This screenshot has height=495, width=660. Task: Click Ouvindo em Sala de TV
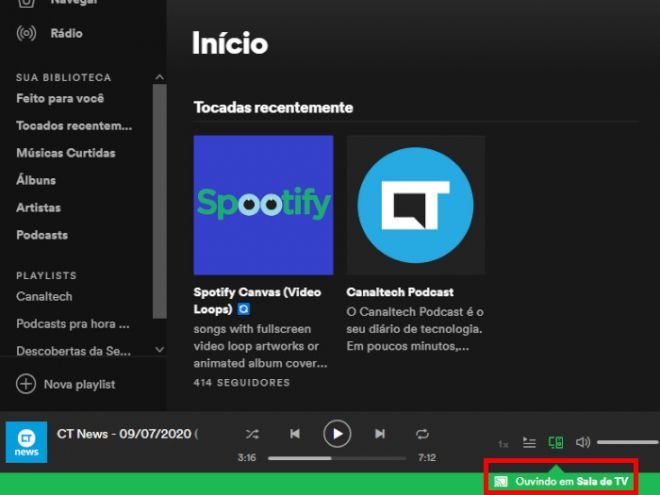click(572, 482)
